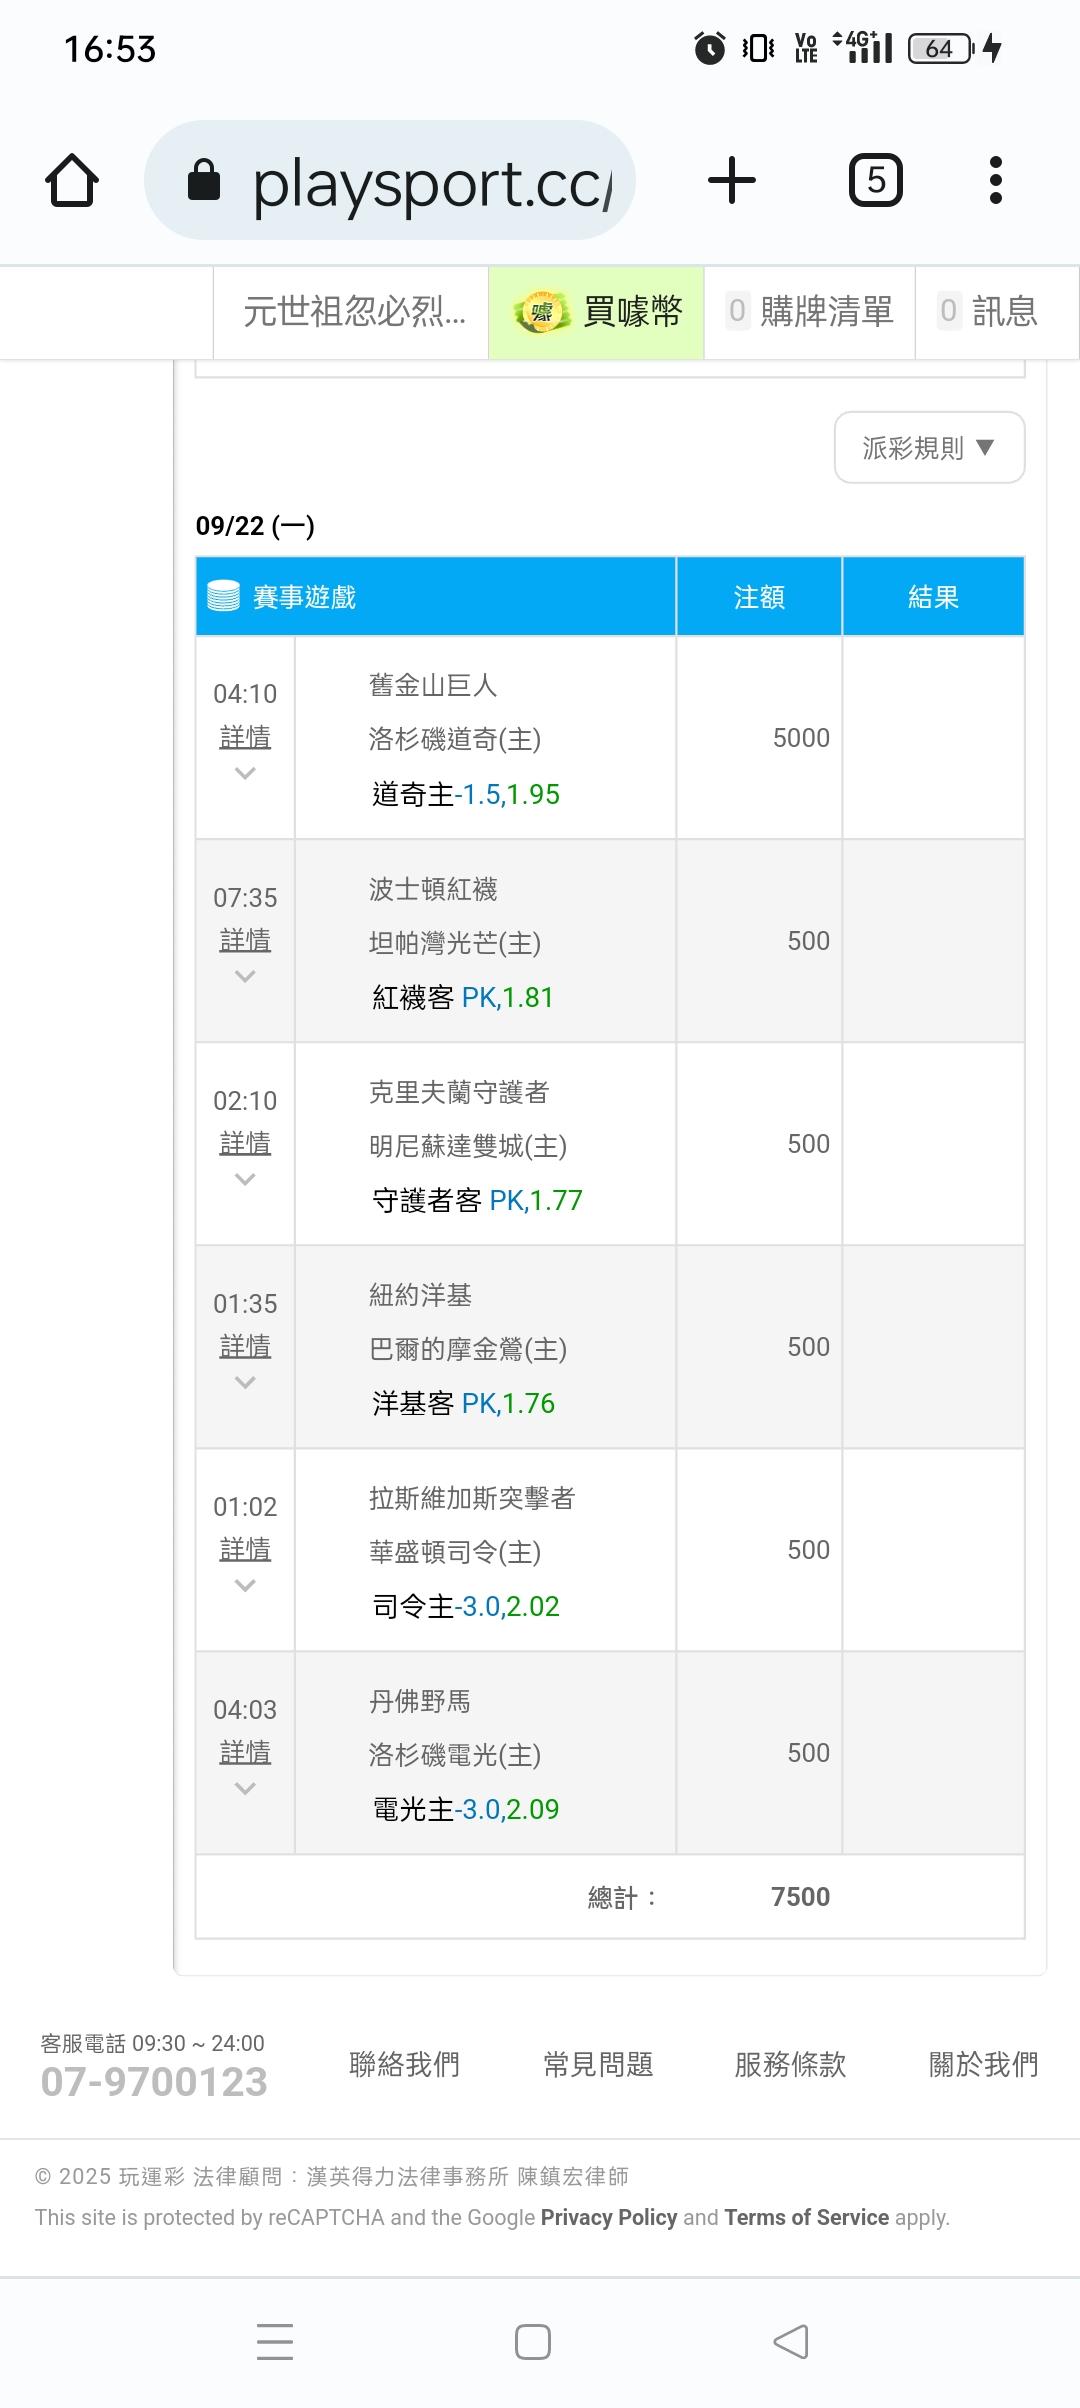Expand chevron under 01:02 Raiders game
This screenshot has height=2408, width=1080.
pyautogui.click(x=245, y=1585)
